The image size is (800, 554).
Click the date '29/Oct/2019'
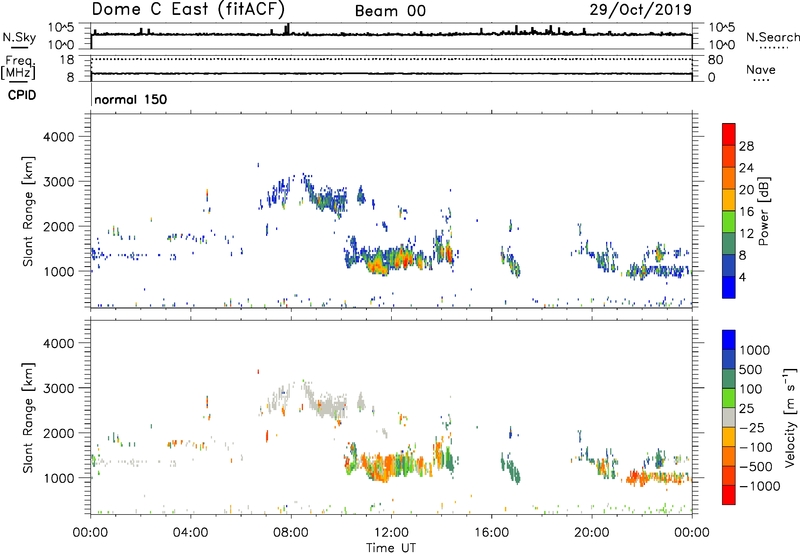click(x=641, y=10)
